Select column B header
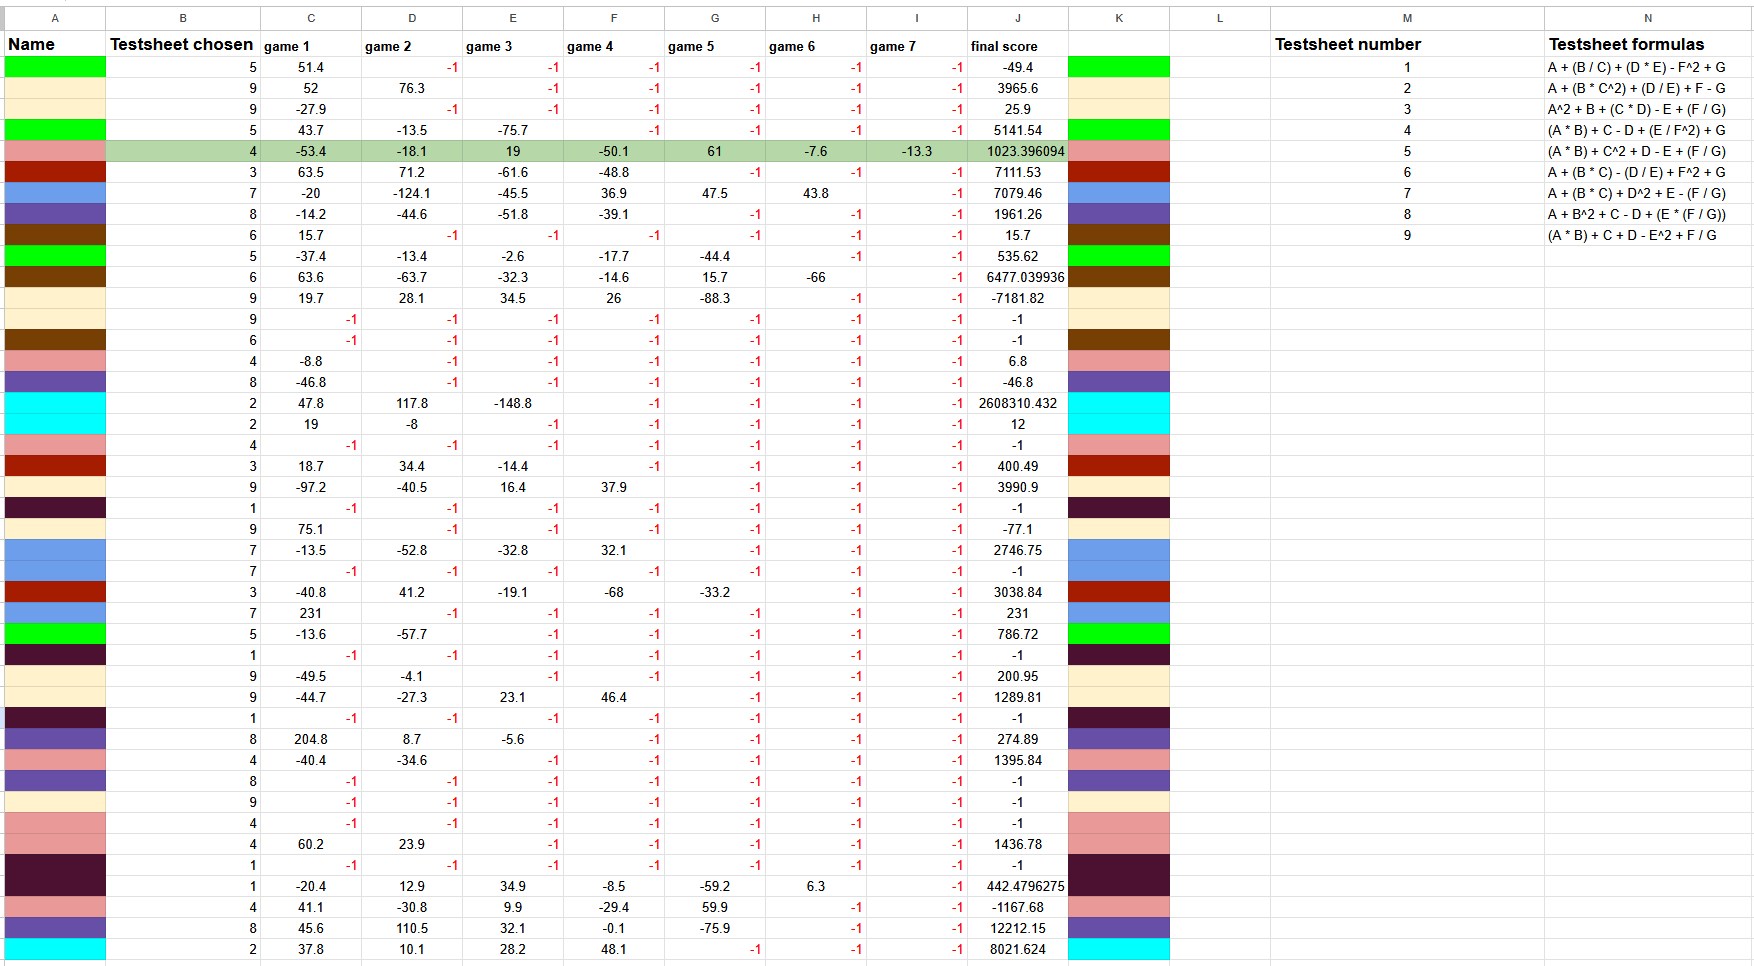Image resolution: width=1754 pixels, height=966 pixels. click(x=183, y=18)
